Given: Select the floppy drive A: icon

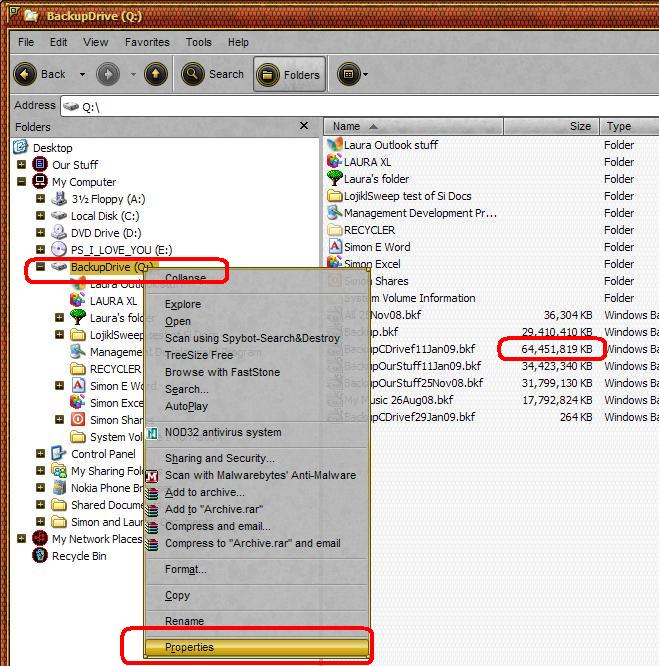Looking at the screenshot, I should (59, 199).
